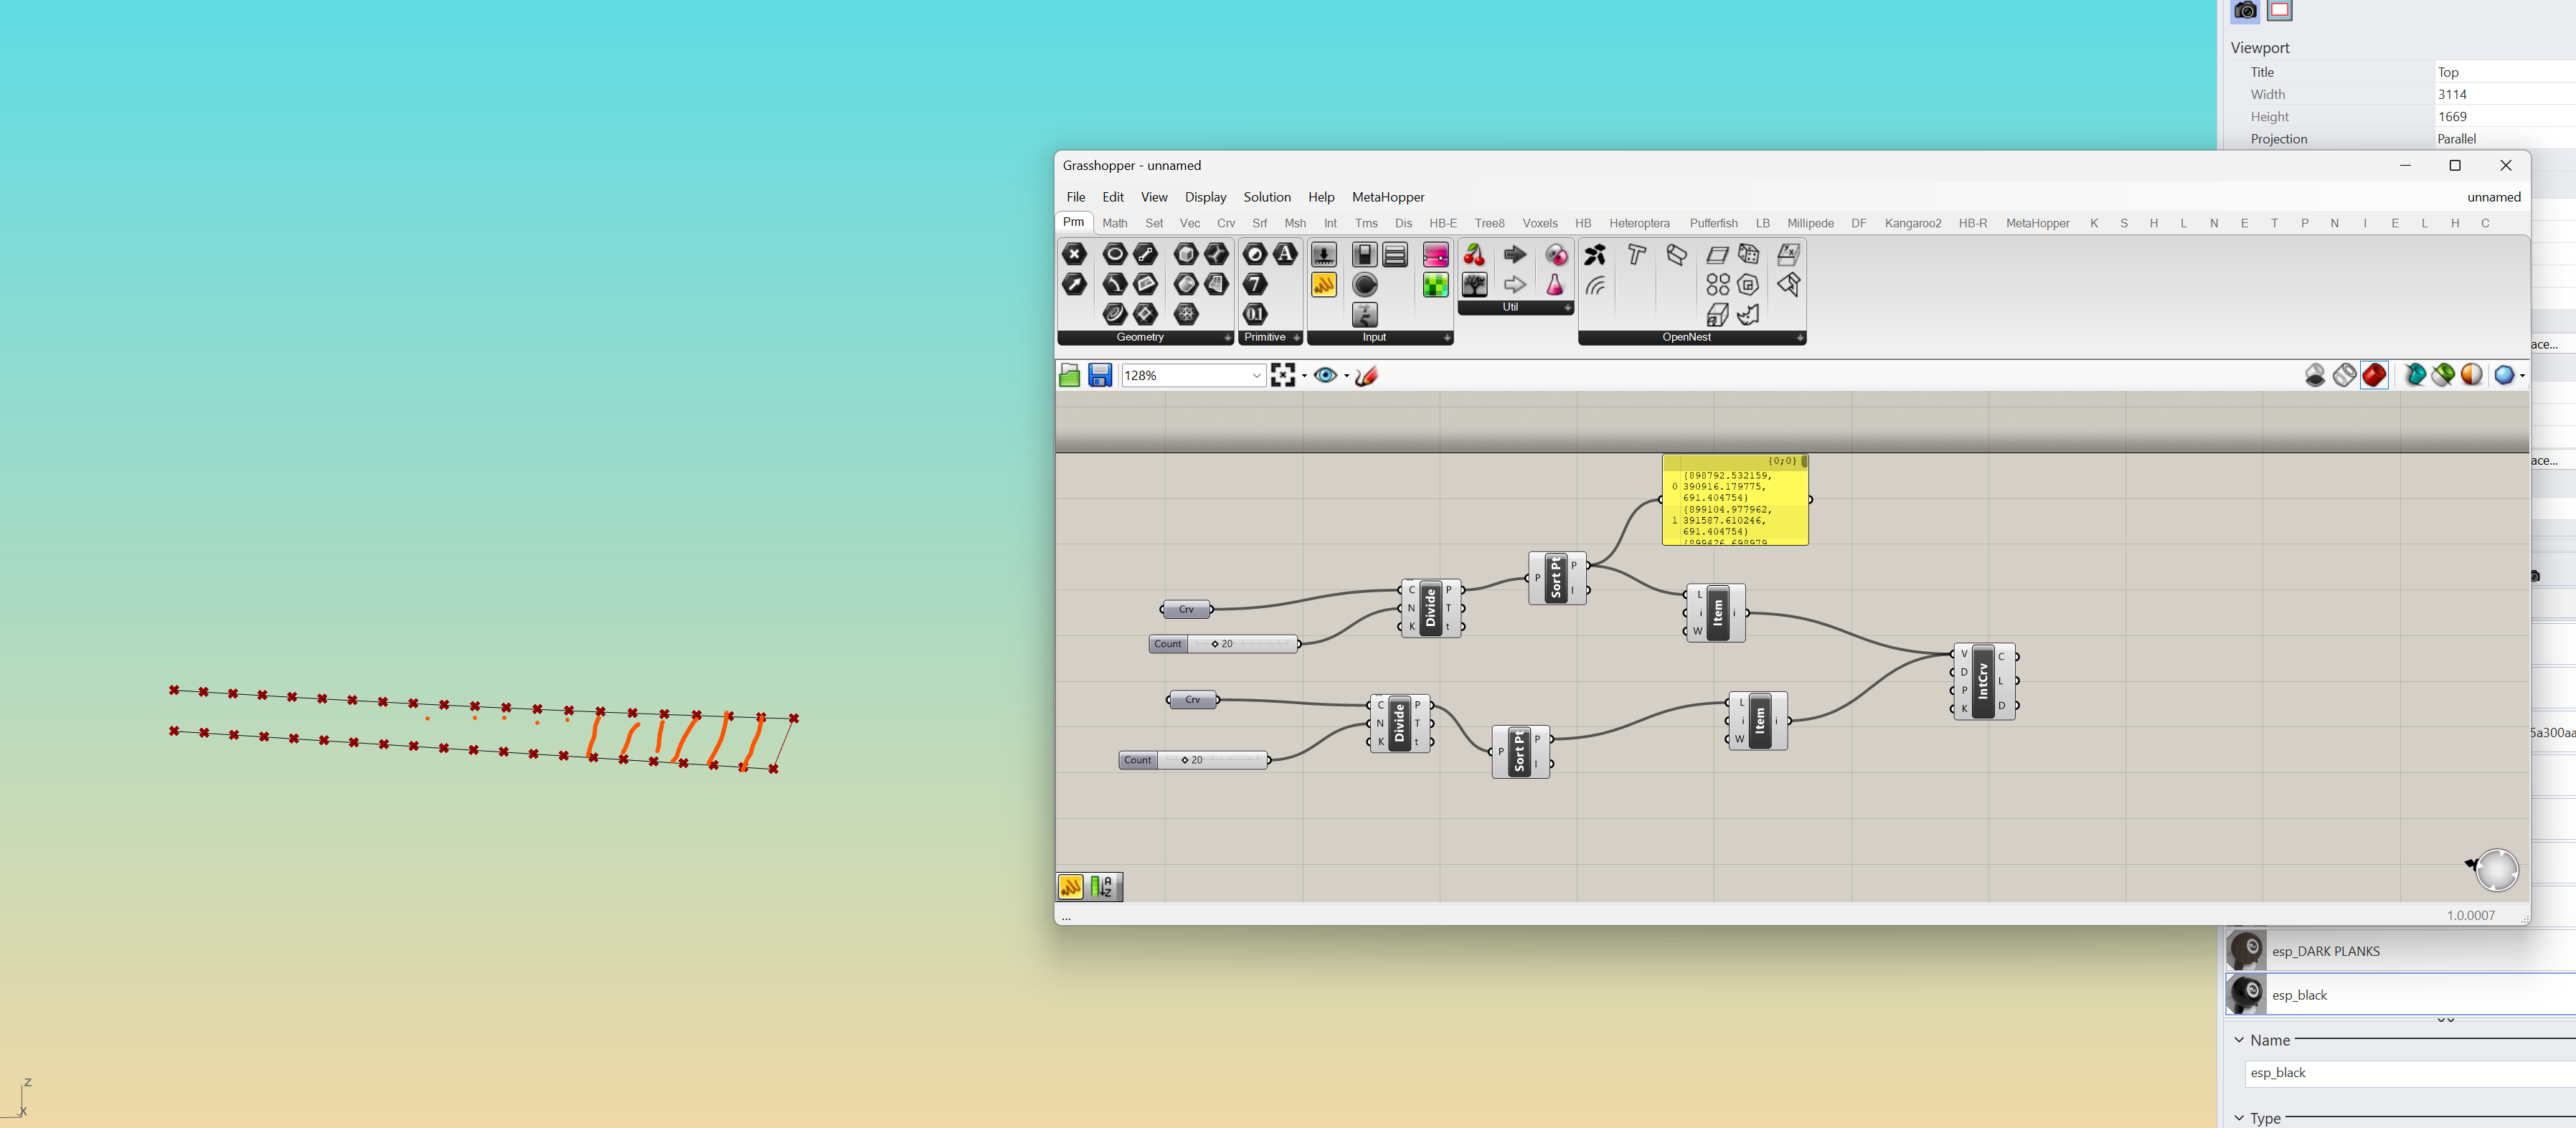
Task: Select the Sketch tool red pencil icon
Action: click(1366, 375)
